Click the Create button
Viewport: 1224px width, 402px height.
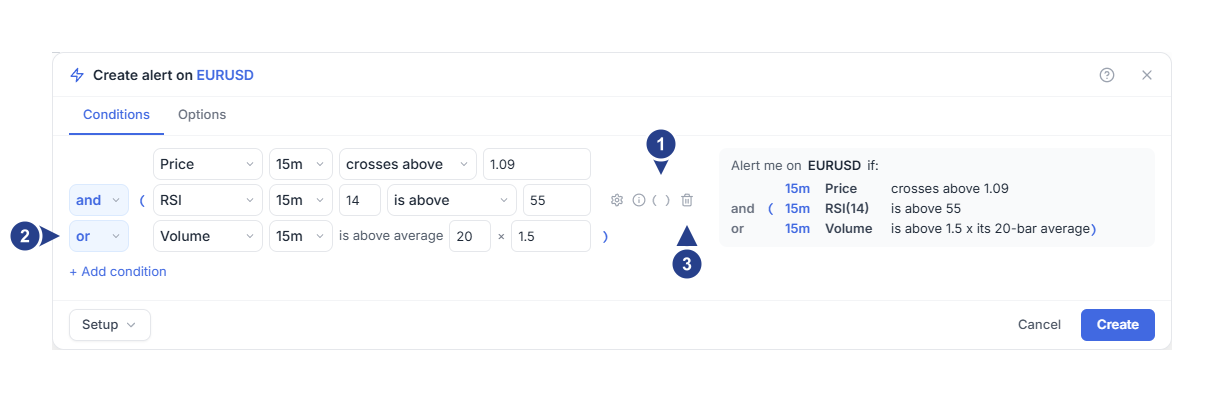(x=1118, y=325)
